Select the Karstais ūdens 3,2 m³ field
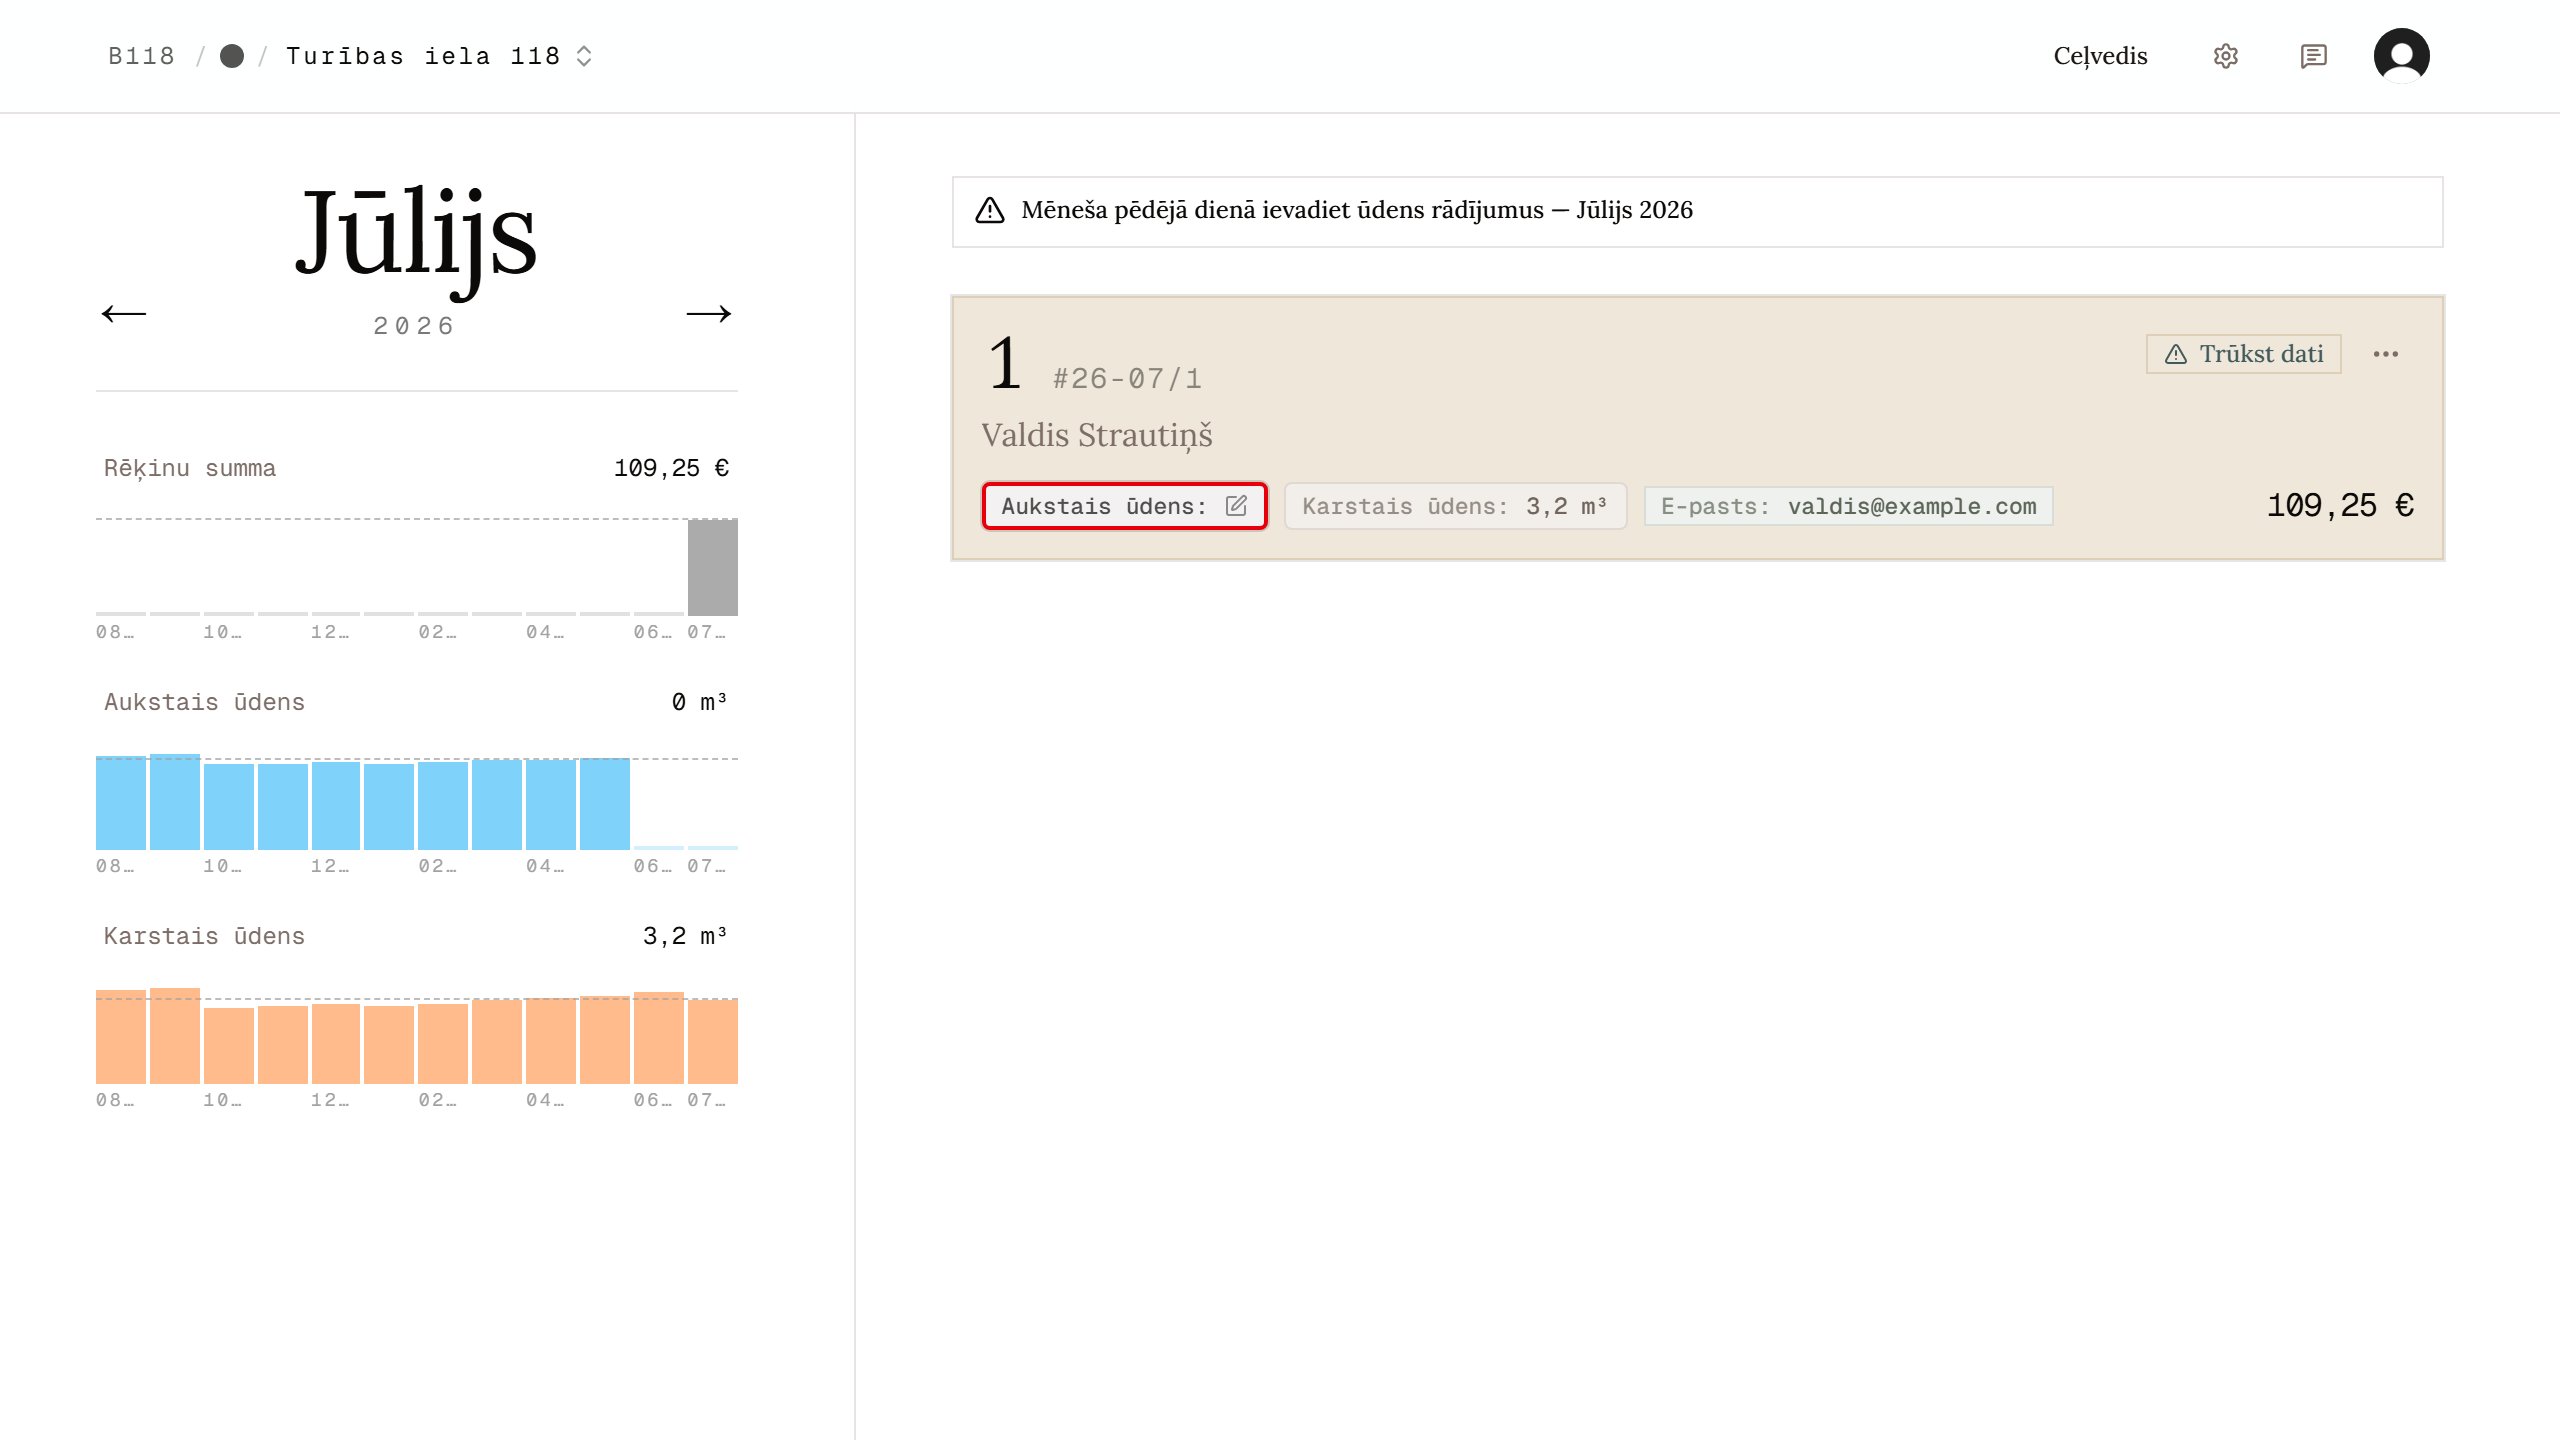 [1455, 506]
